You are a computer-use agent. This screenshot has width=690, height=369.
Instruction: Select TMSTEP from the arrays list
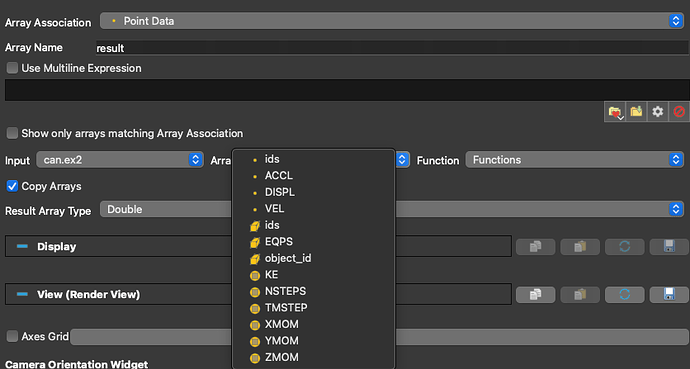(x=313, y=308)
